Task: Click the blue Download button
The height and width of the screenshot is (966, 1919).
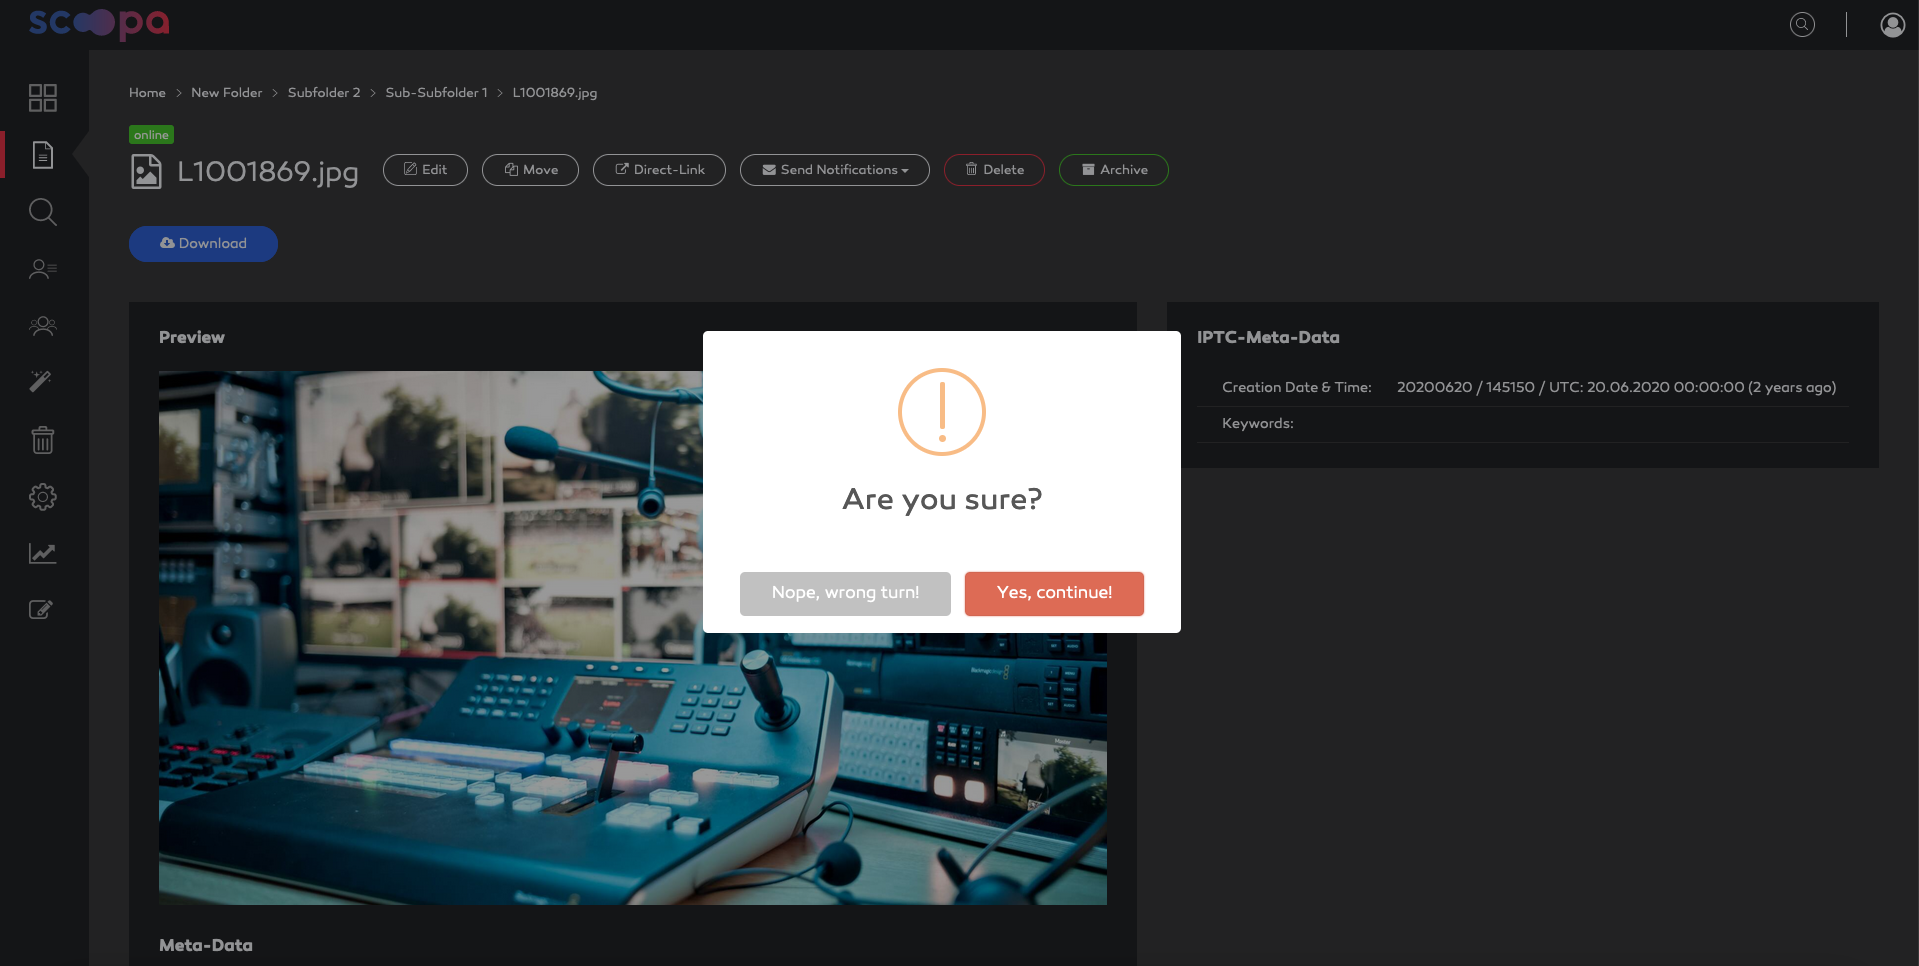Action: [203, 244]
